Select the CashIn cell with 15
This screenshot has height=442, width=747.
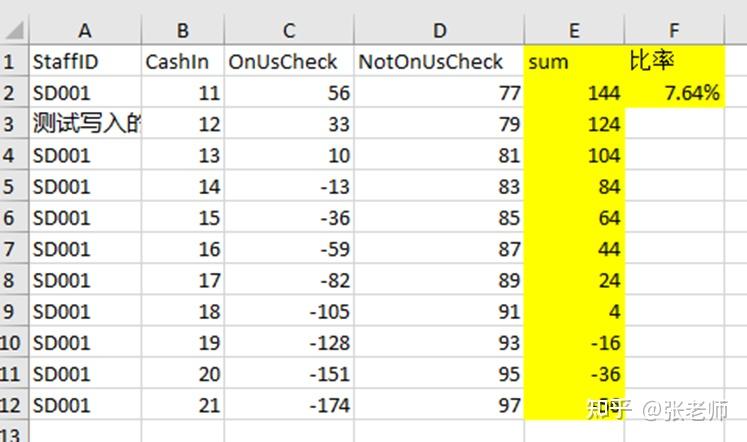[x=181, y=218]
